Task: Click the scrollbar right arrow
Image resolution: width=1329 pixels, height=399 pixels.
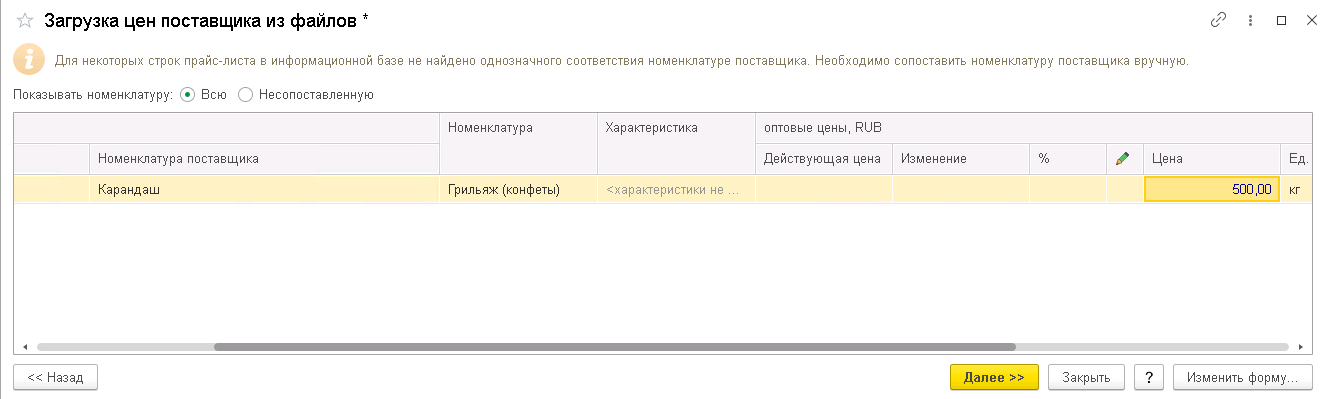Action: pos(1301,347)
